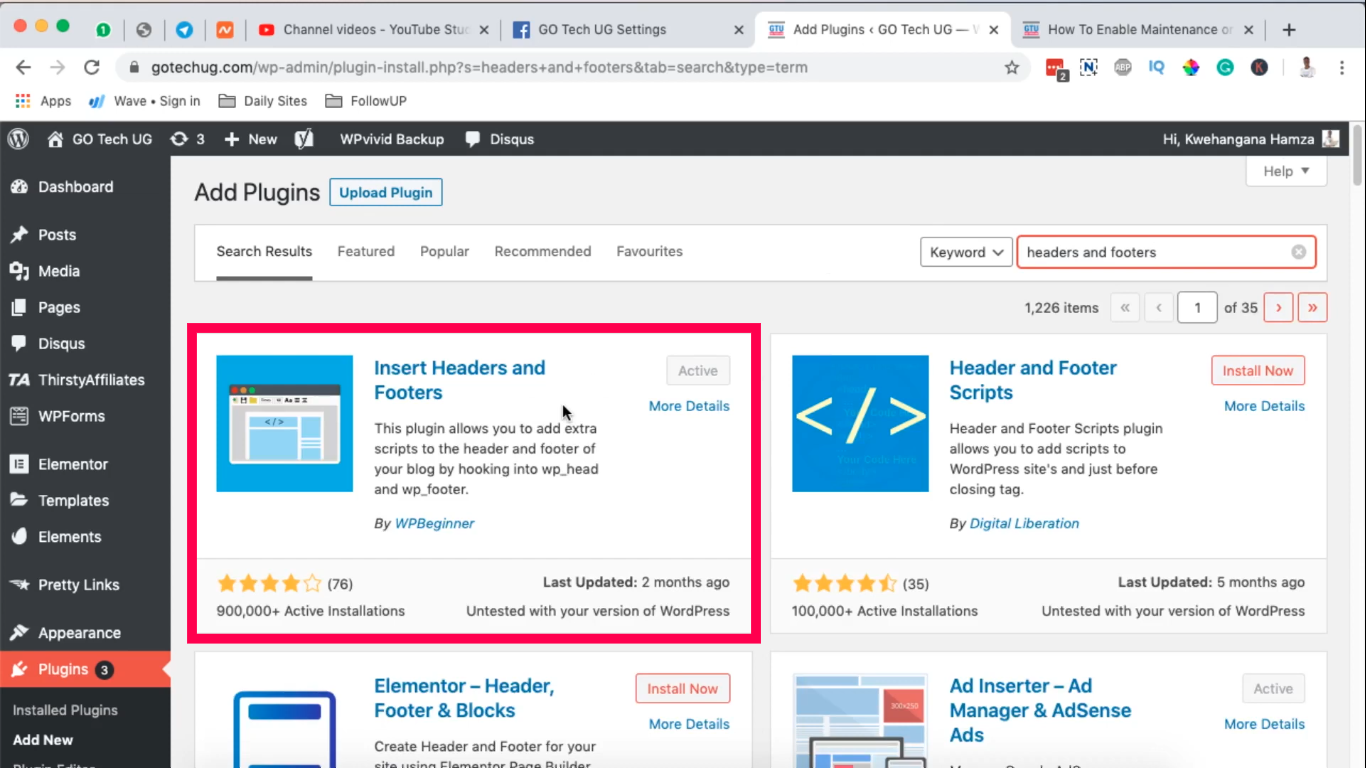Viewport: 1366px width, 768px height.
Task: Switch to the Recommended plugins tab
Action: pyautogui.click(x=543, y=251)
